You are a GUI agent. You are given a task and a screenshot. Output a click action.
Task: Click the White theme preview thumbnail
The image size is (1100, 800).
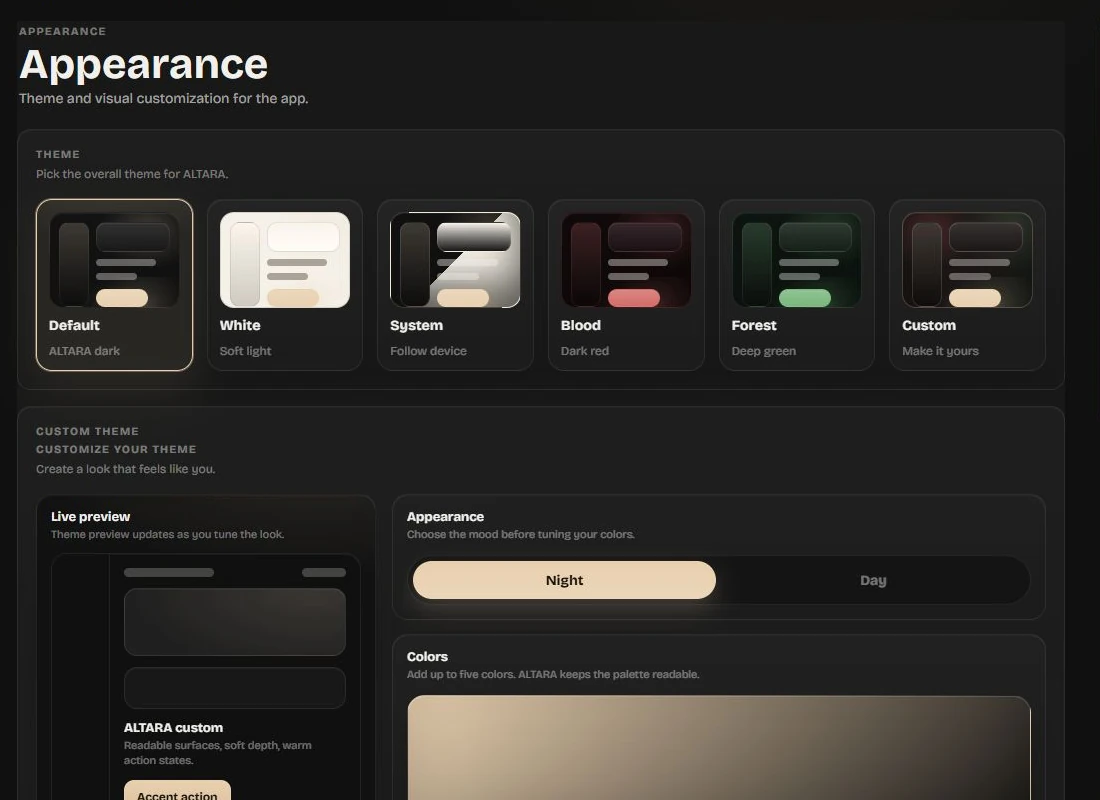[x=285, y=260]
